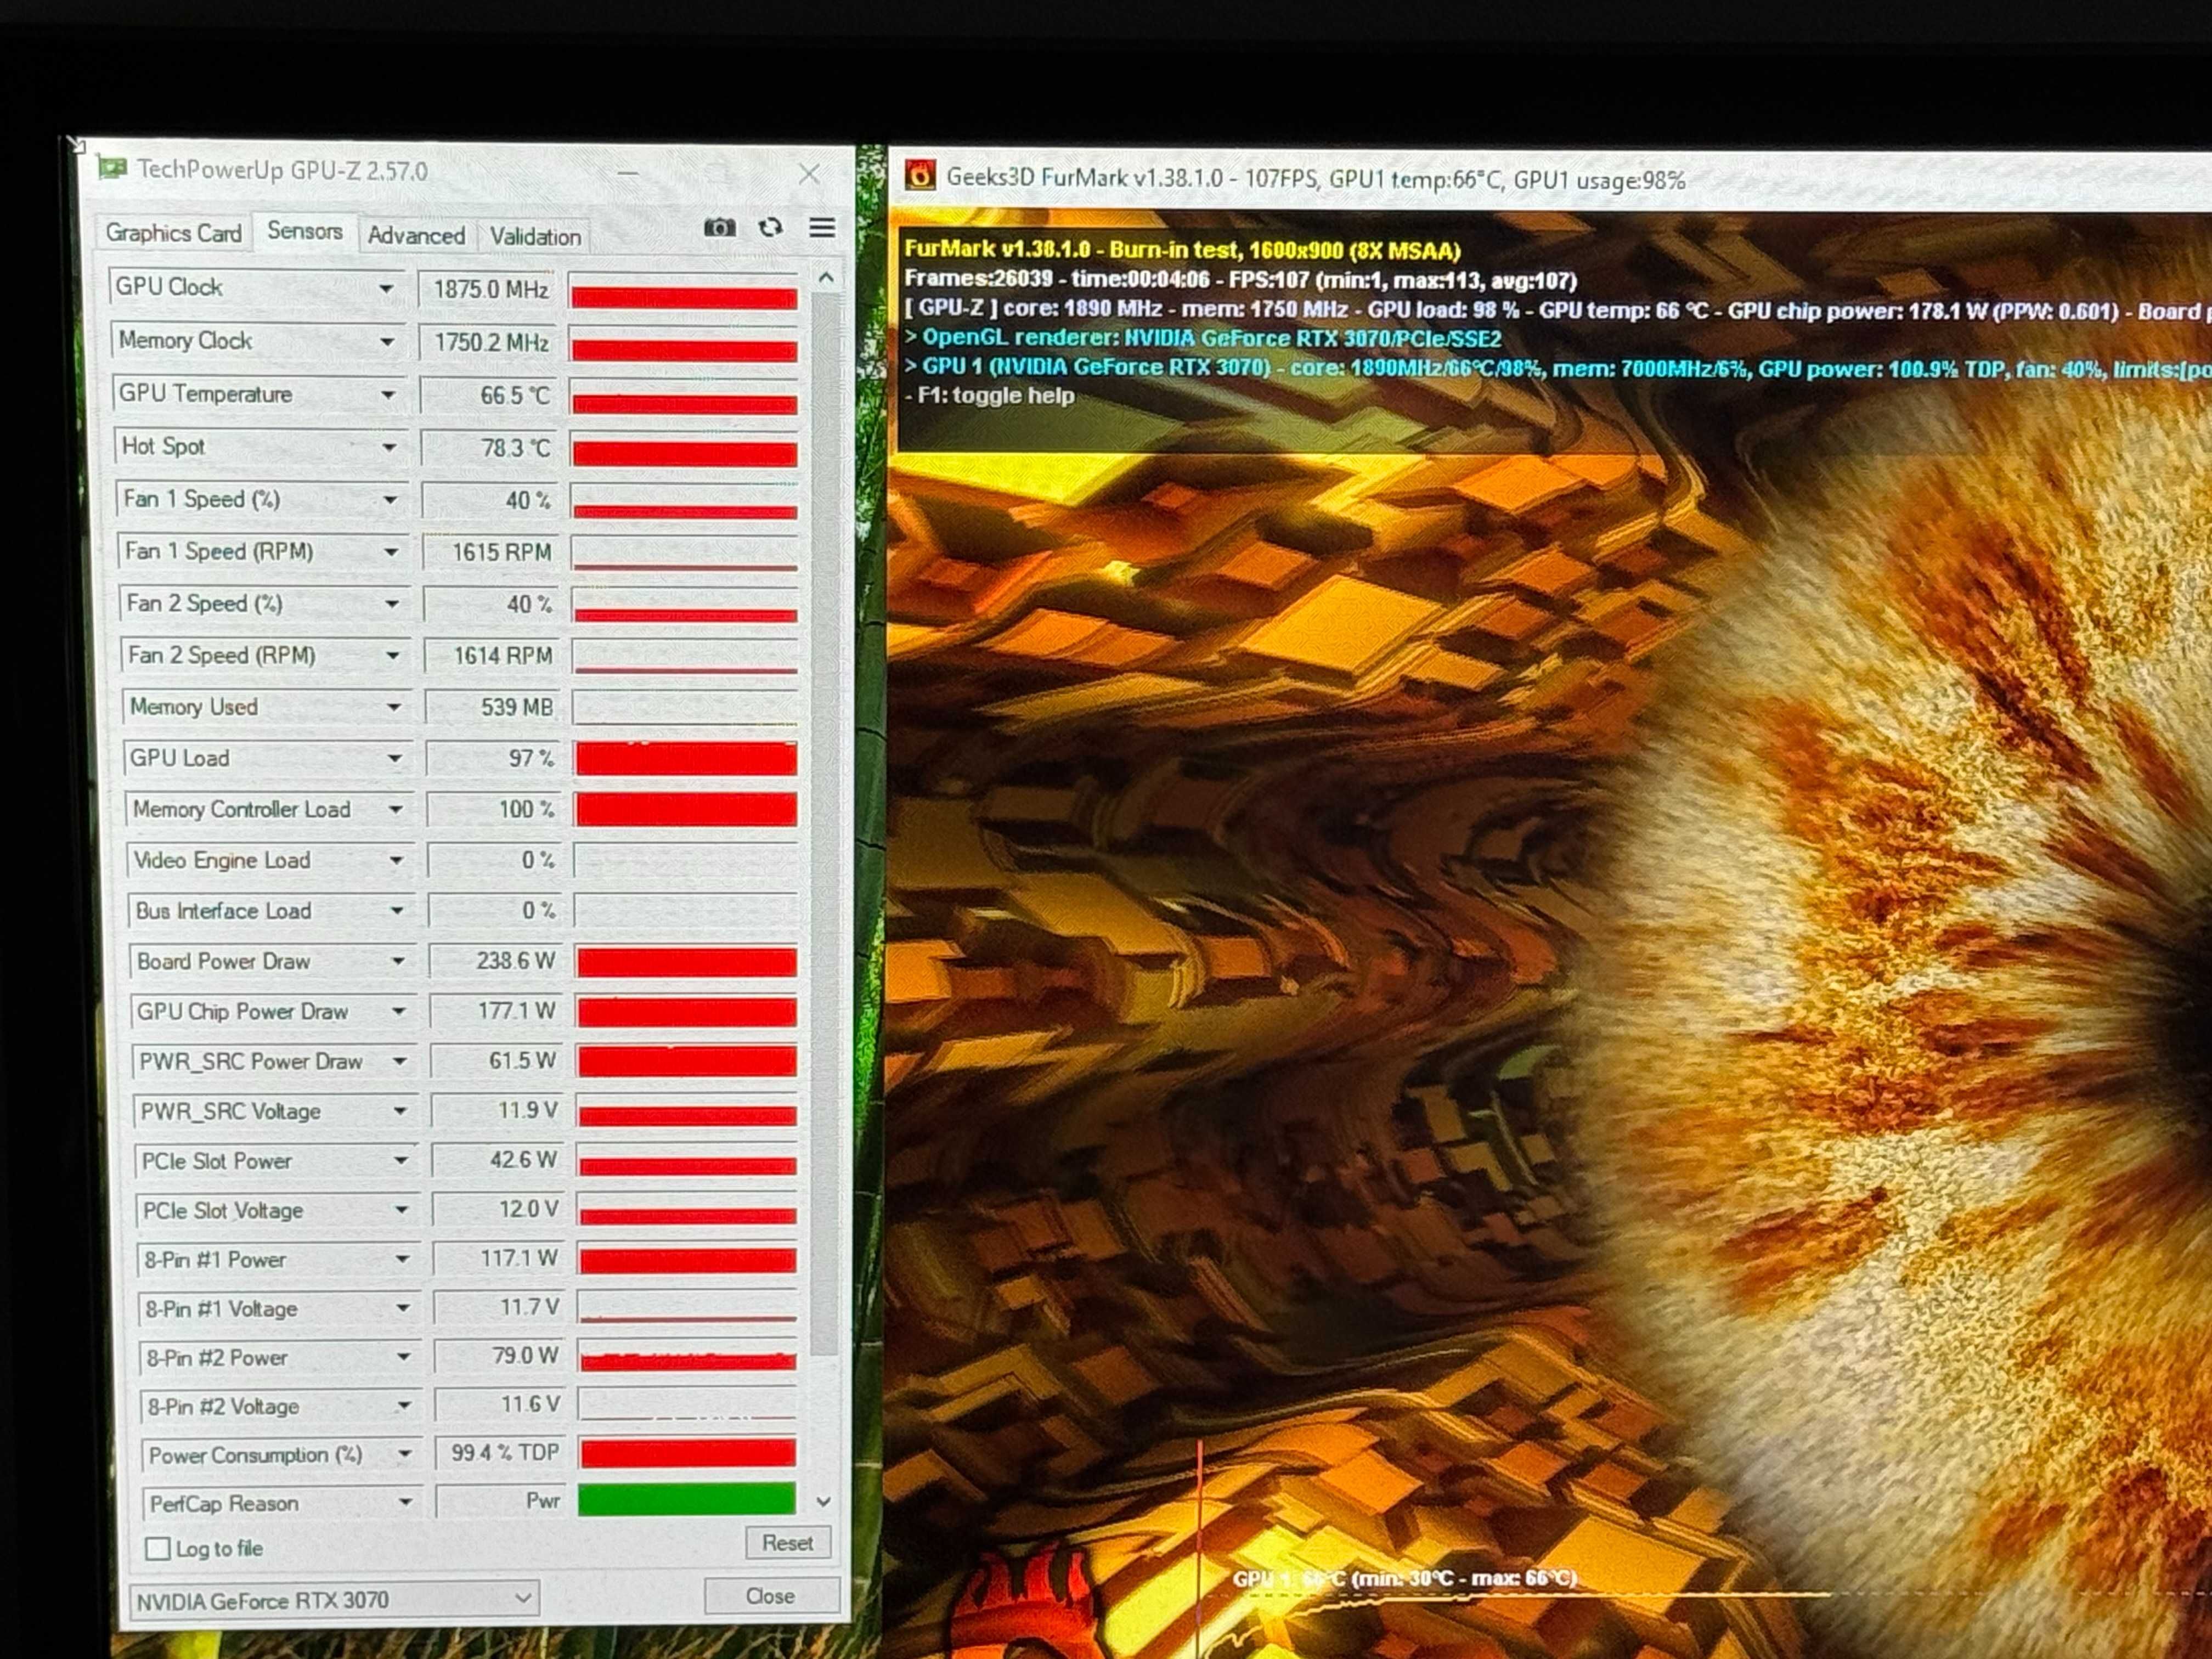Open the PWR_SRC Power Draw dropdown
The width and height of the screenshot is (2212, 1659).
(400, 1061)
